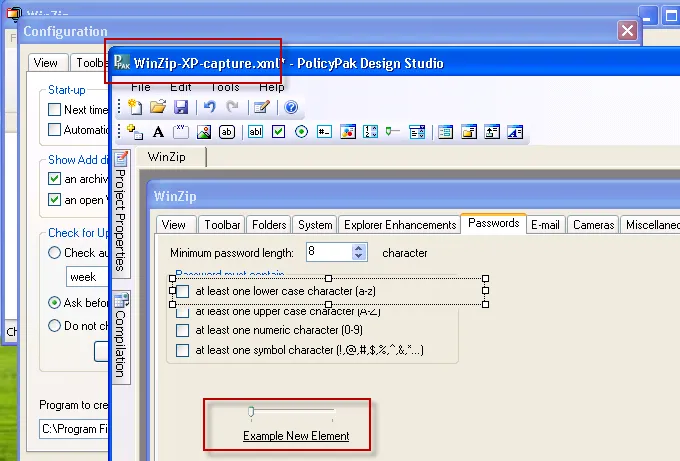Open the Explorer Enhancements tab
This screenshot has height=461, width=680.
(400, 225)
